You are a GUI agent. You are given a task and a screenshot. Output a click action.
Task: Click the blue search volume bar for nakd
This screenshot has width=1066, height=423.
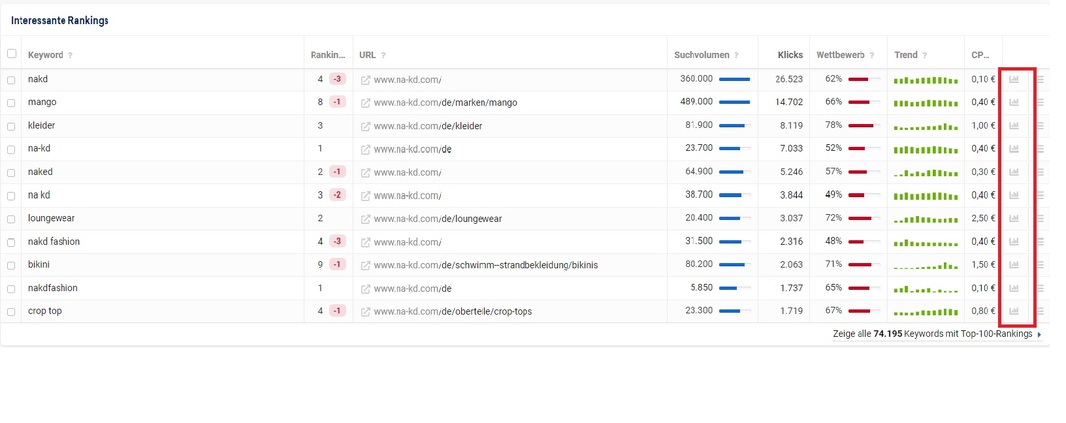pos(734,80)
